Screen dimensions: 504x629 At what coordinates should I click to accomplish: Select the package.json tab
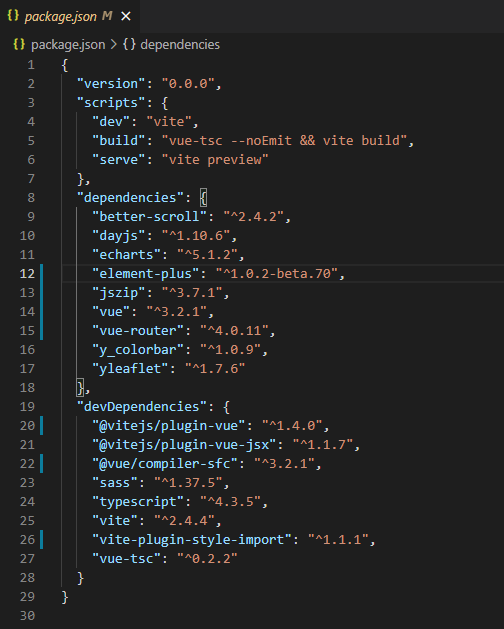[70, 16]
